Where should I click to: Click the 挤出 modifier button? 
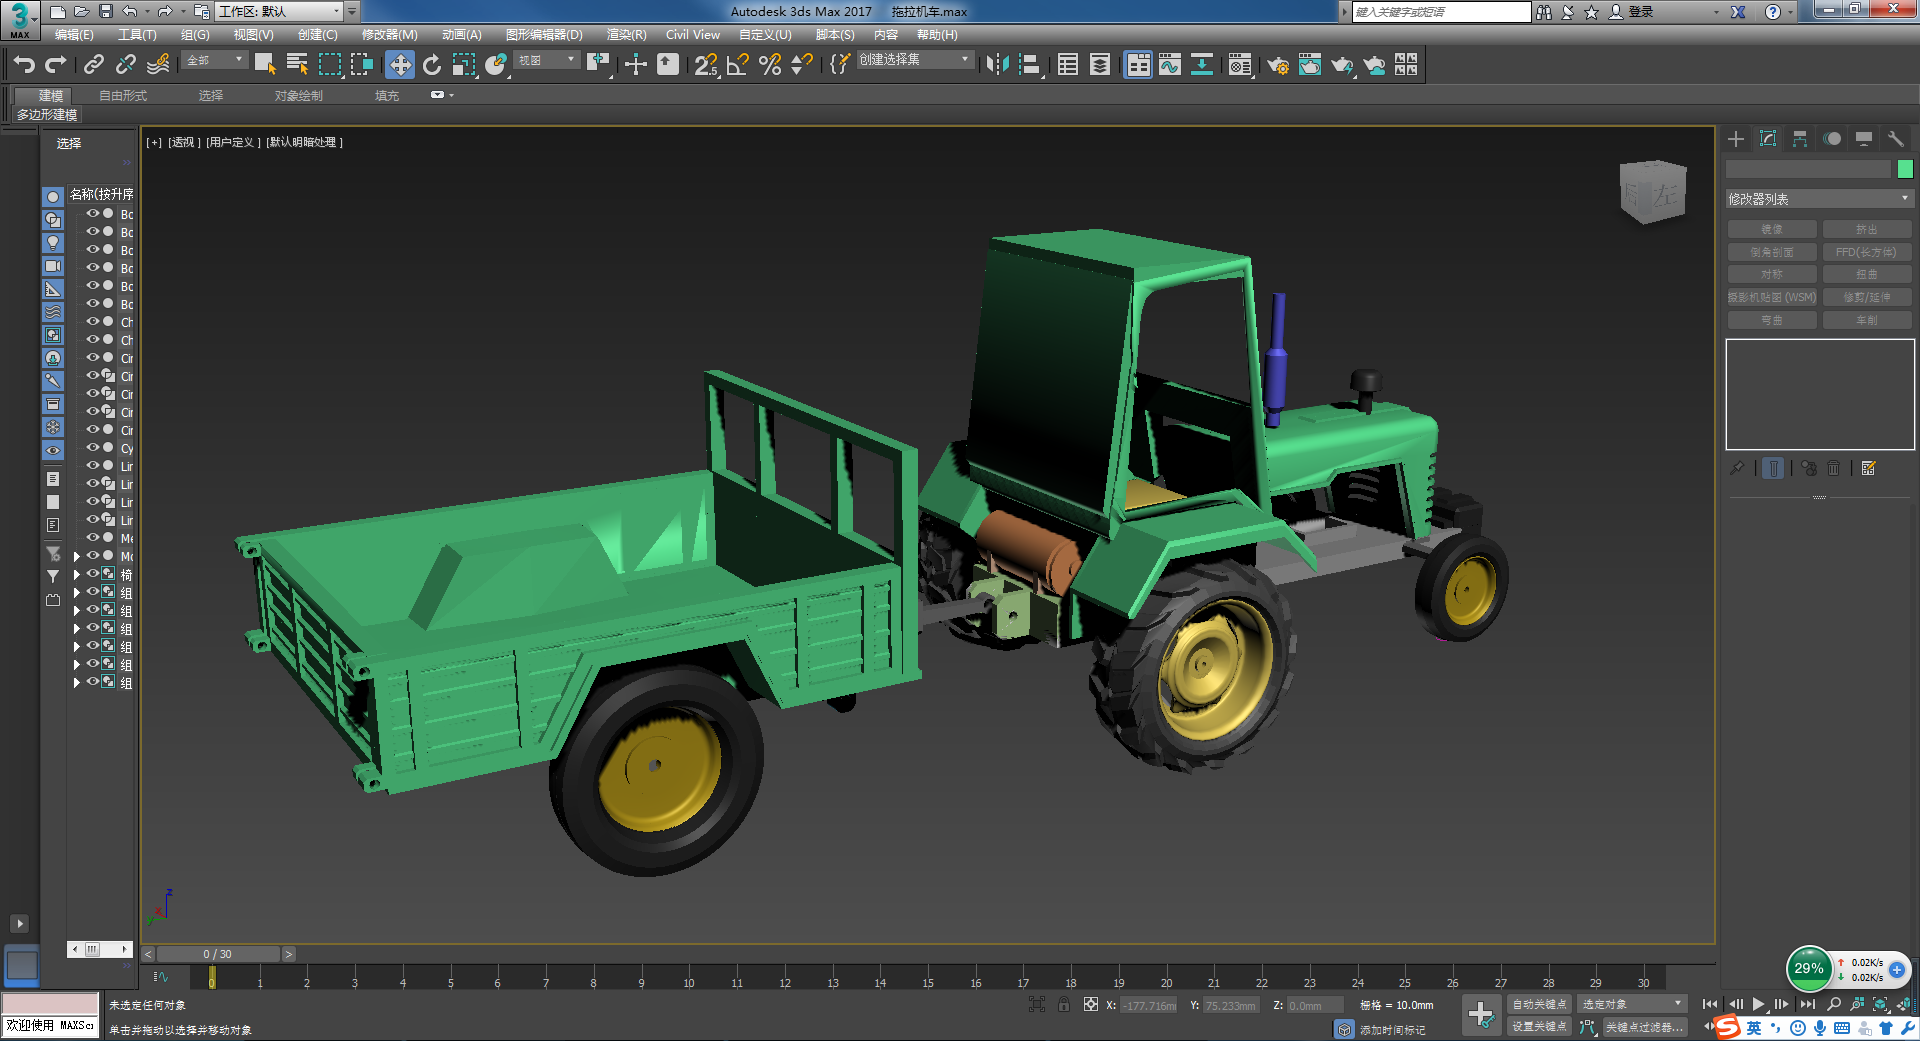click(x=1866, y=230)
